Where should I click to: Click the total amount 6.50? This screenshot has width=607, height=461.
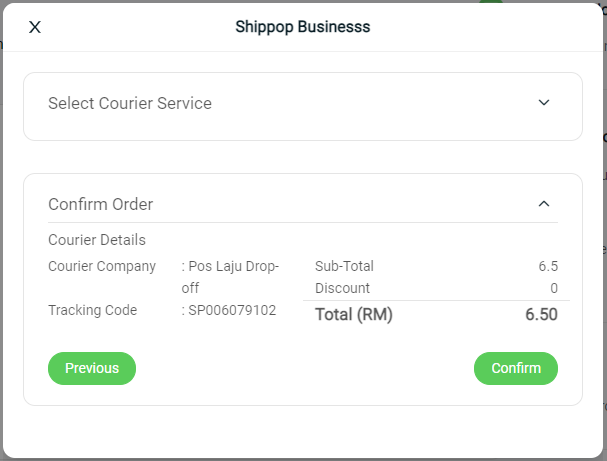click(x=541, y=314)
